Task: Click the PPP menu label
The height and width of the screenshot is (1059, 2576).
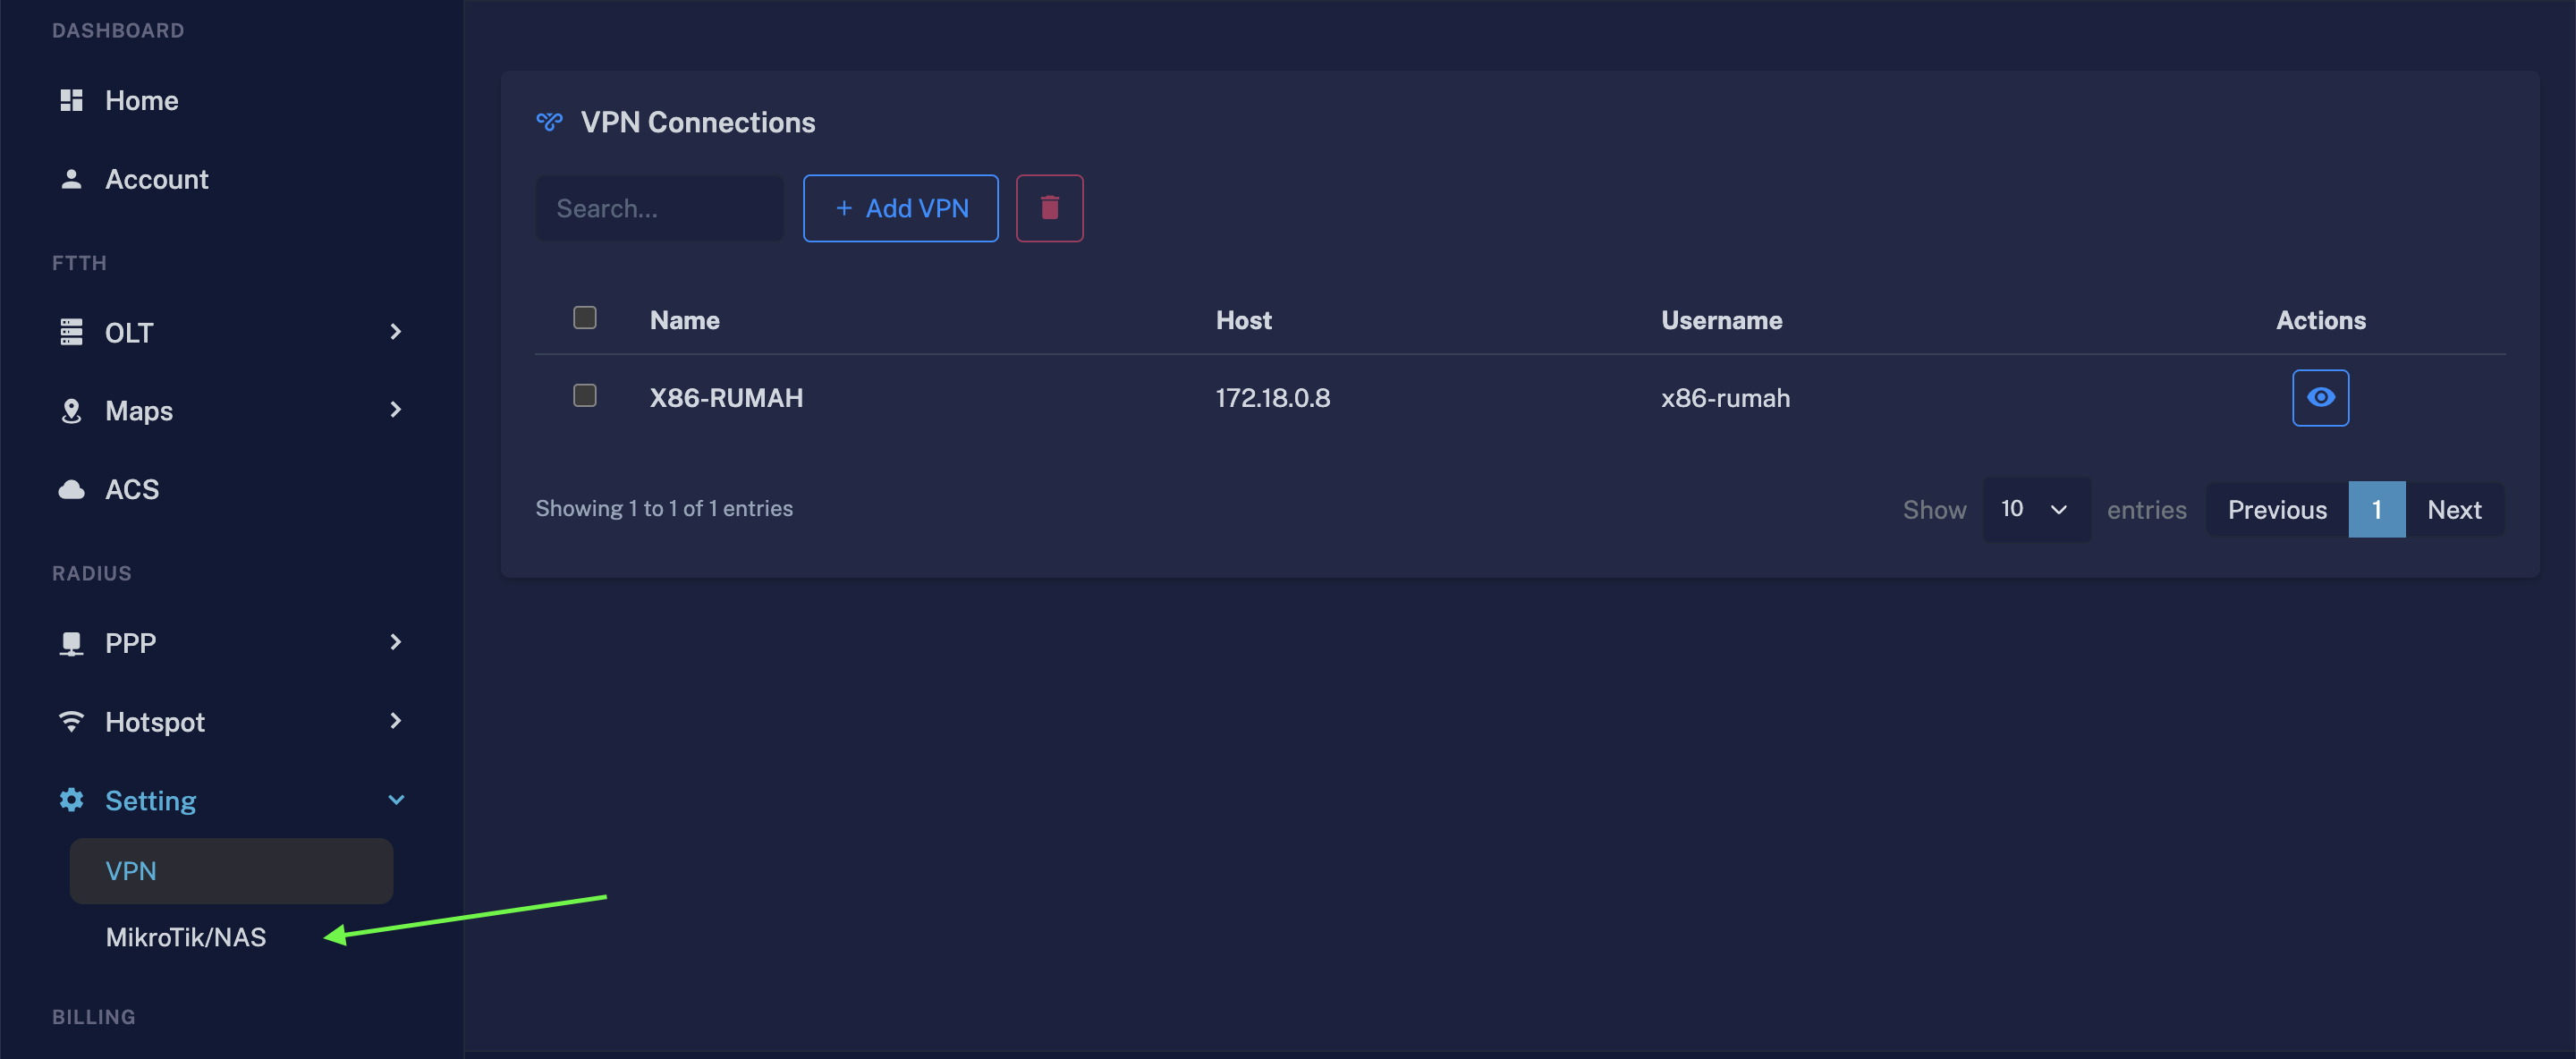Action: coord(130,643)
